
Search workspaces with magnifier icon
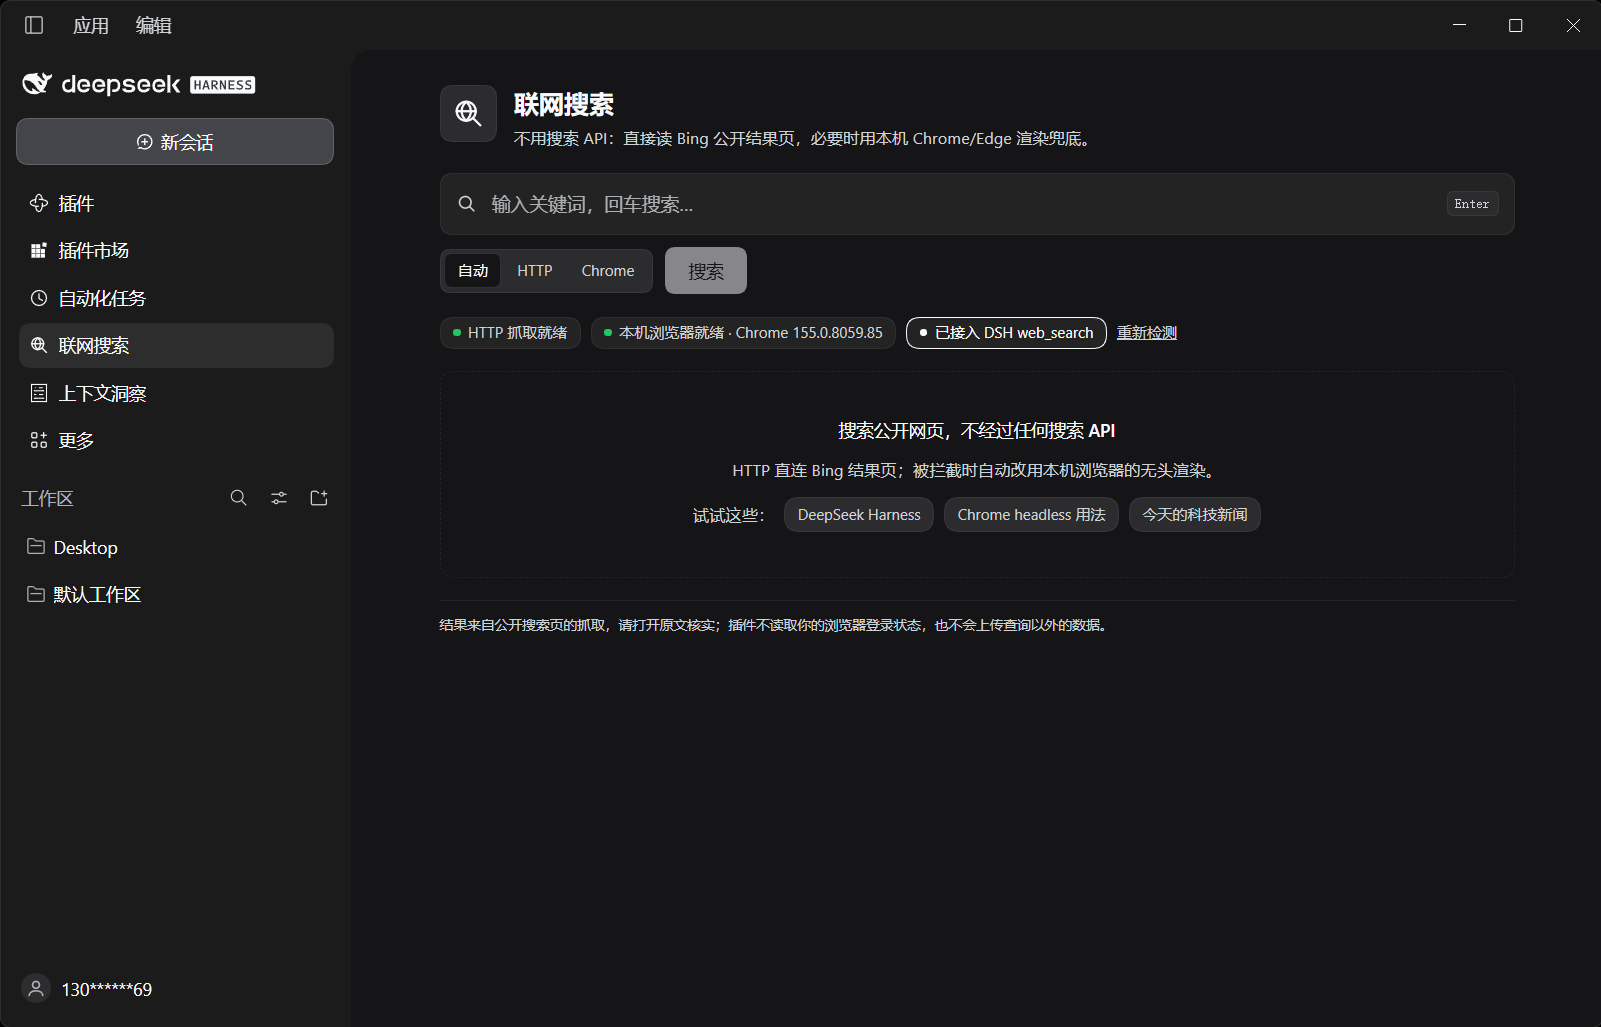tap(239, 498)
